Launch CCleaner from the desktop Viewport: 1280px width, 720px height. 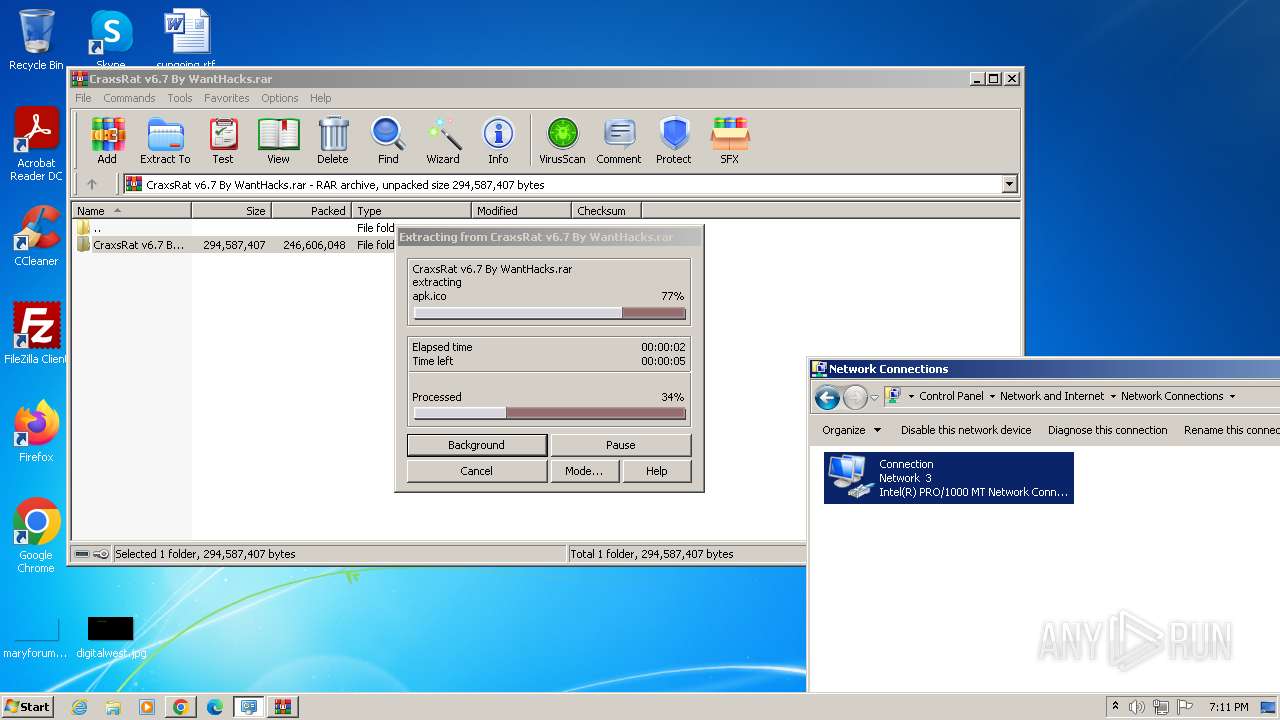tap(36, 236)
